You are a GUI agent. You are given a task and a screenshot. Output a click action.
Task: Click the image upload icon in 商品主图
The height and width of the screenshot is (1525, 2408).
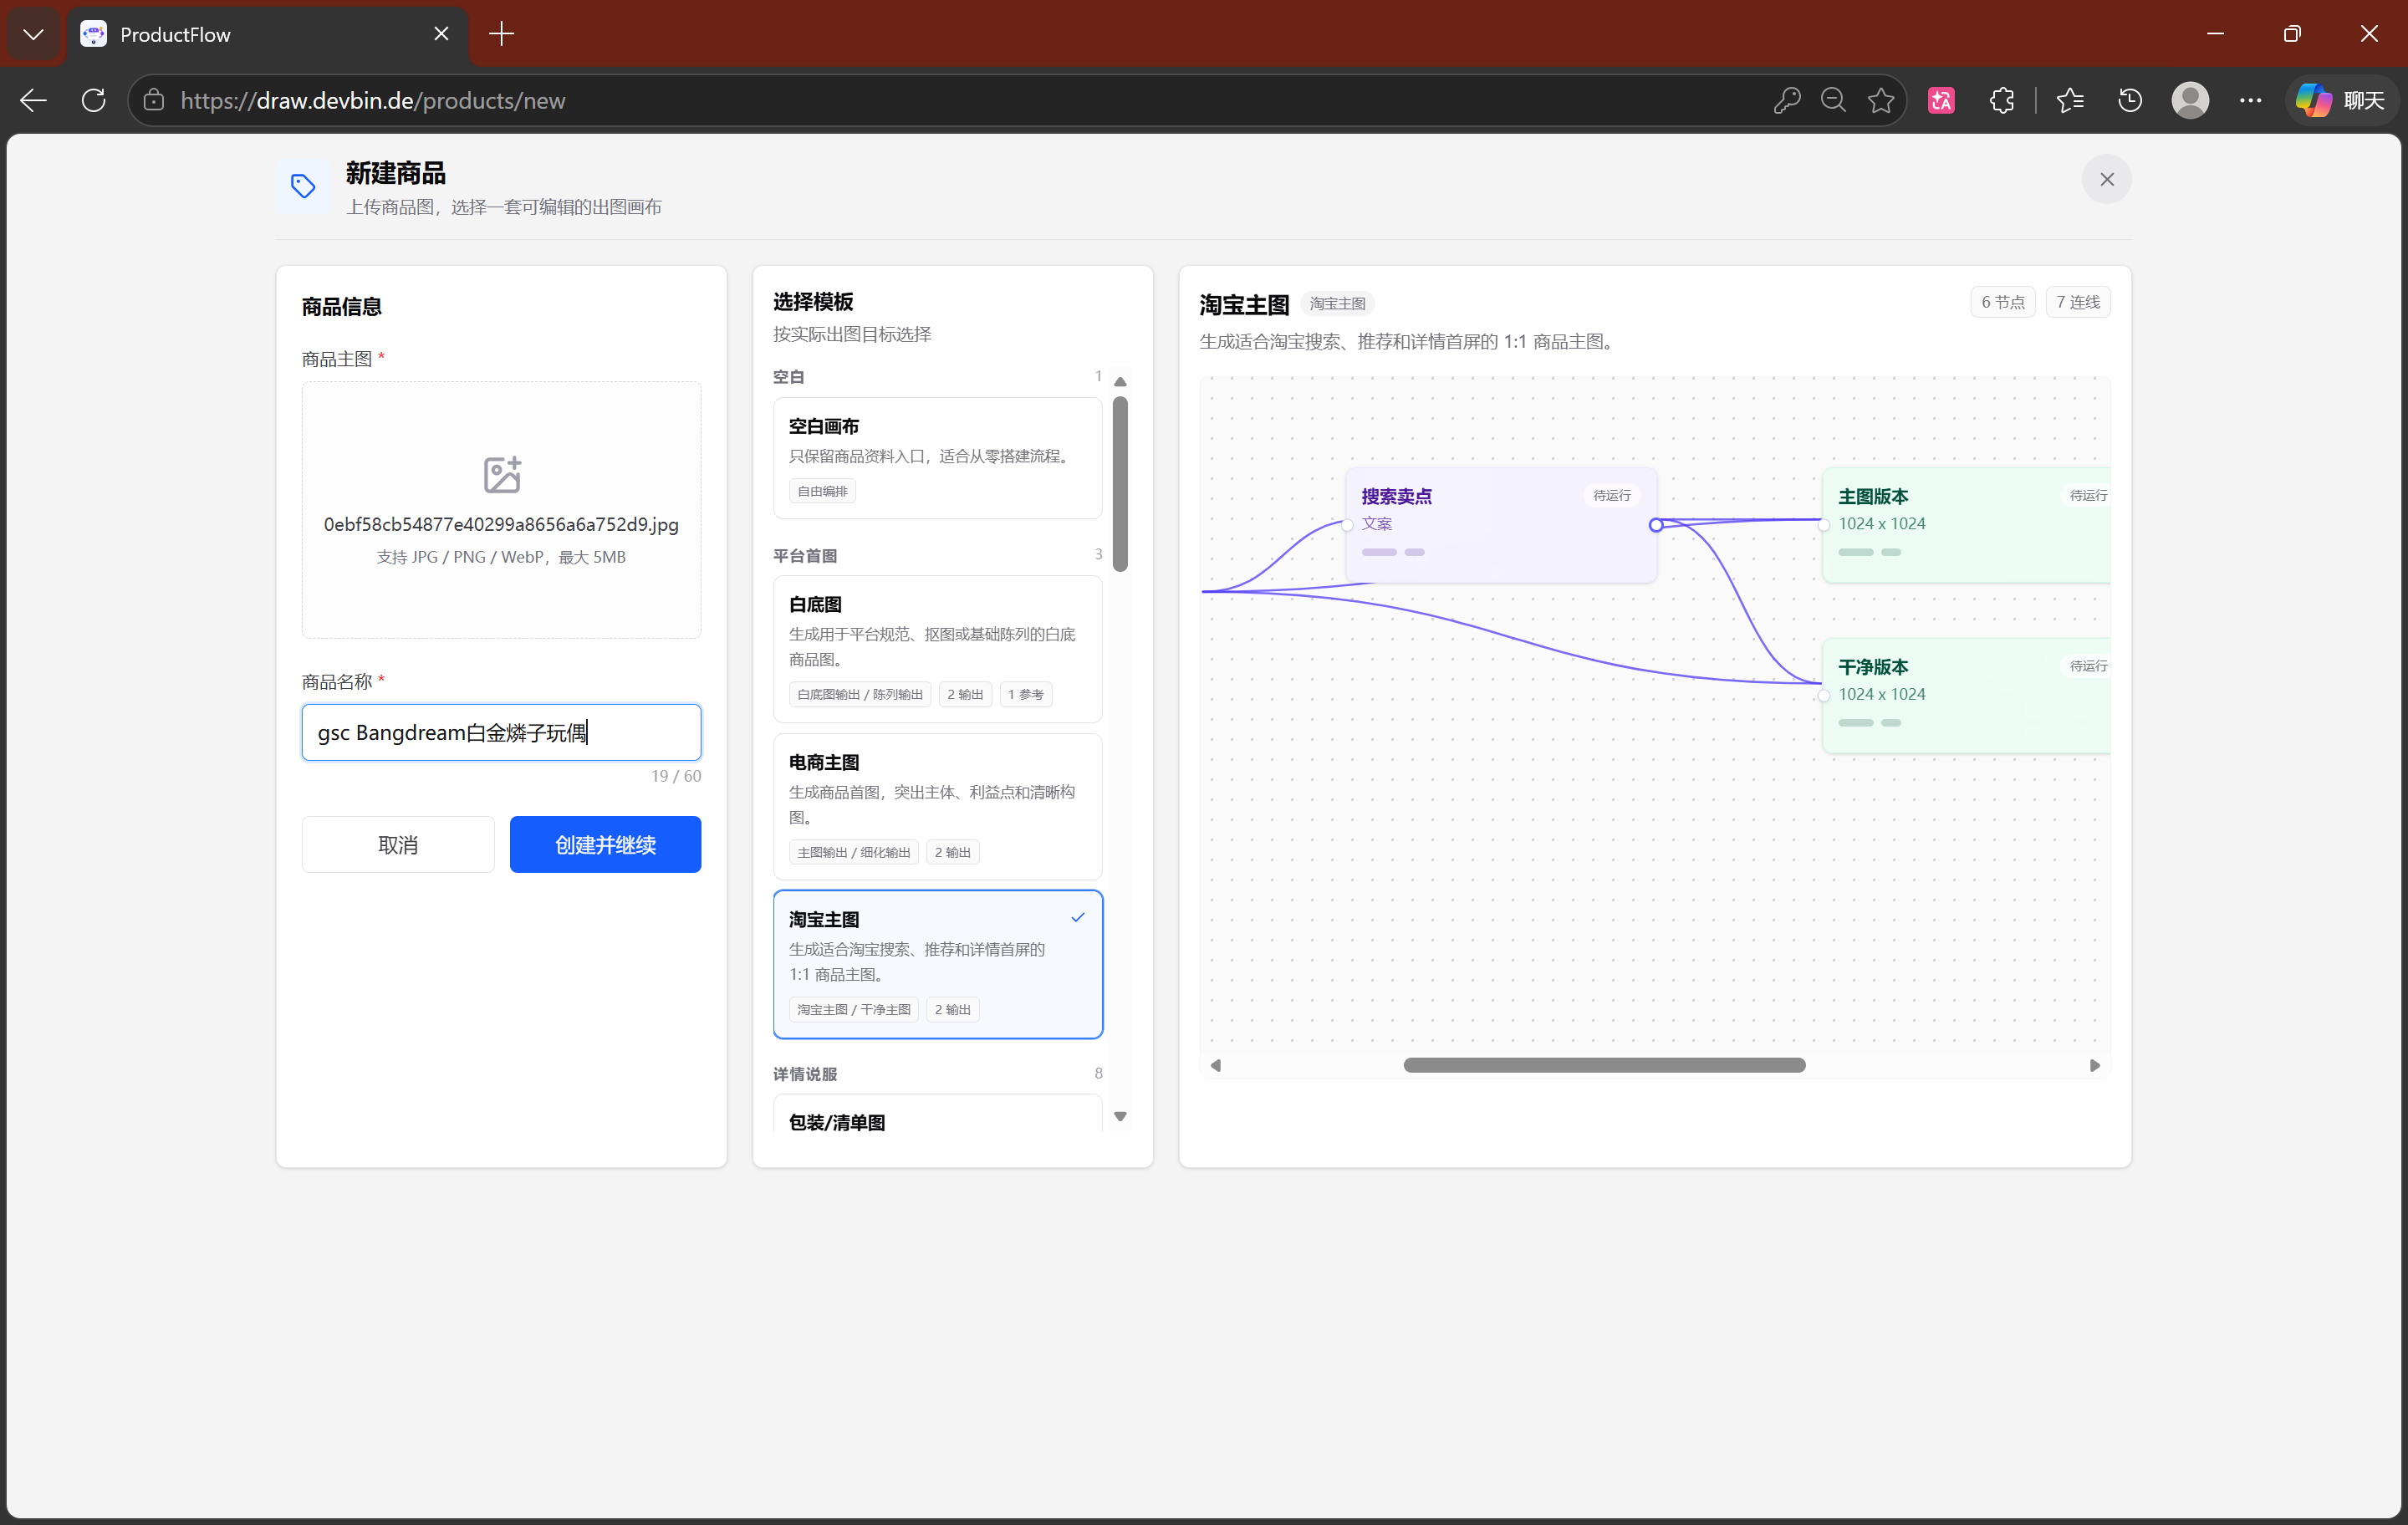[501, 475]
